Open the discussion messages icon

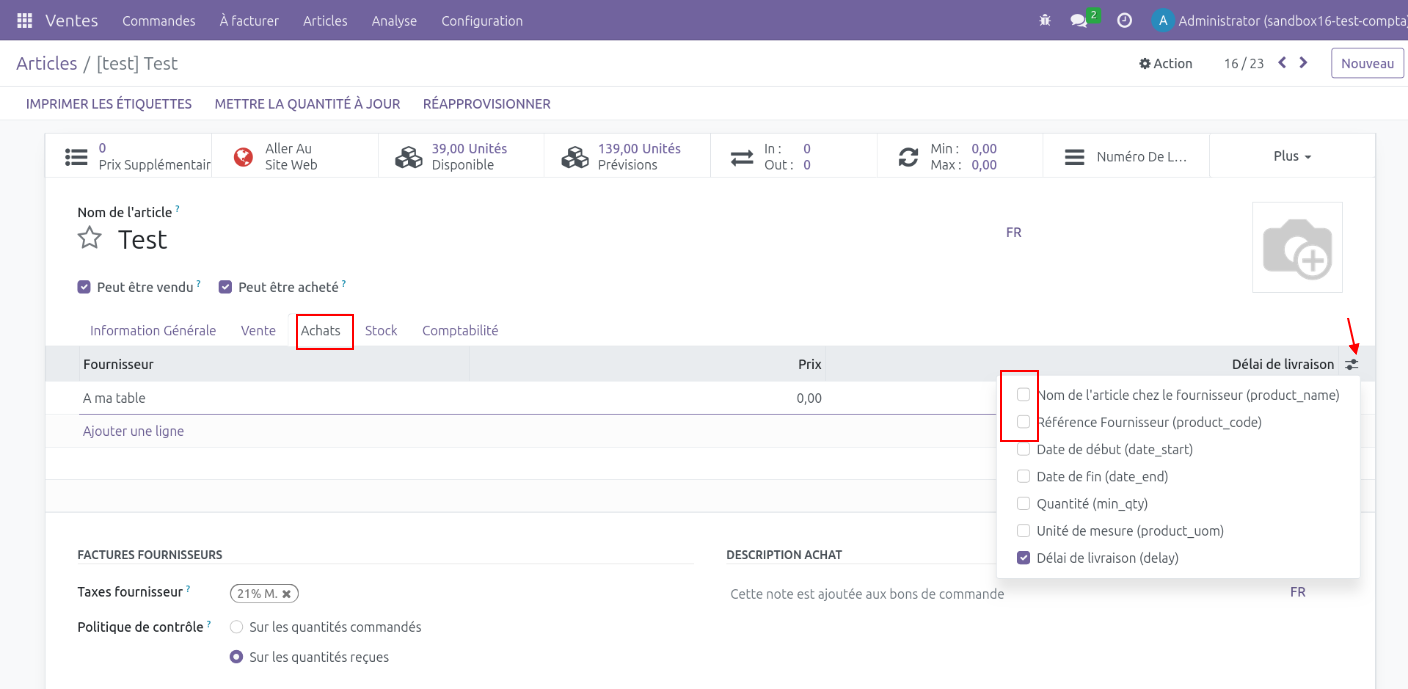[1078, 20]
